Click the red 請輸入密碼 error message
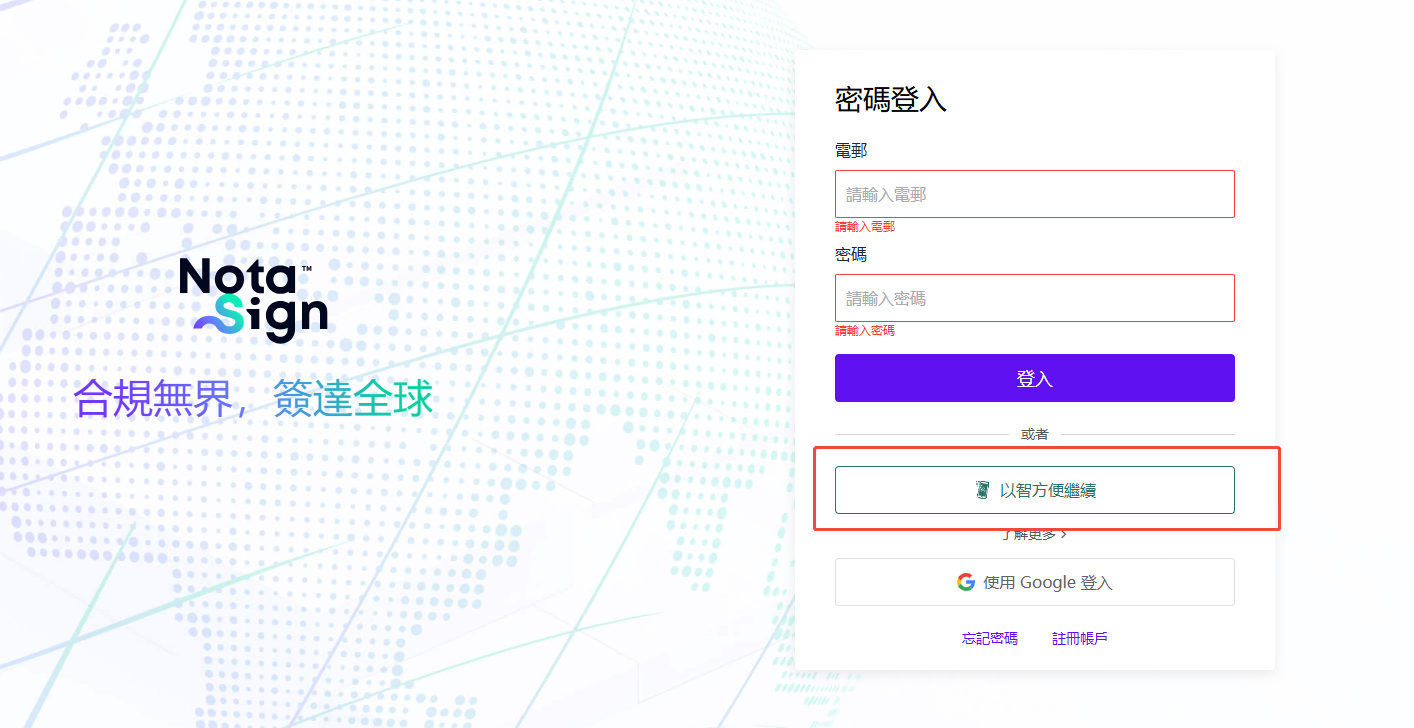The height and width of the screenshot is (728, 1414). (865, 331)
